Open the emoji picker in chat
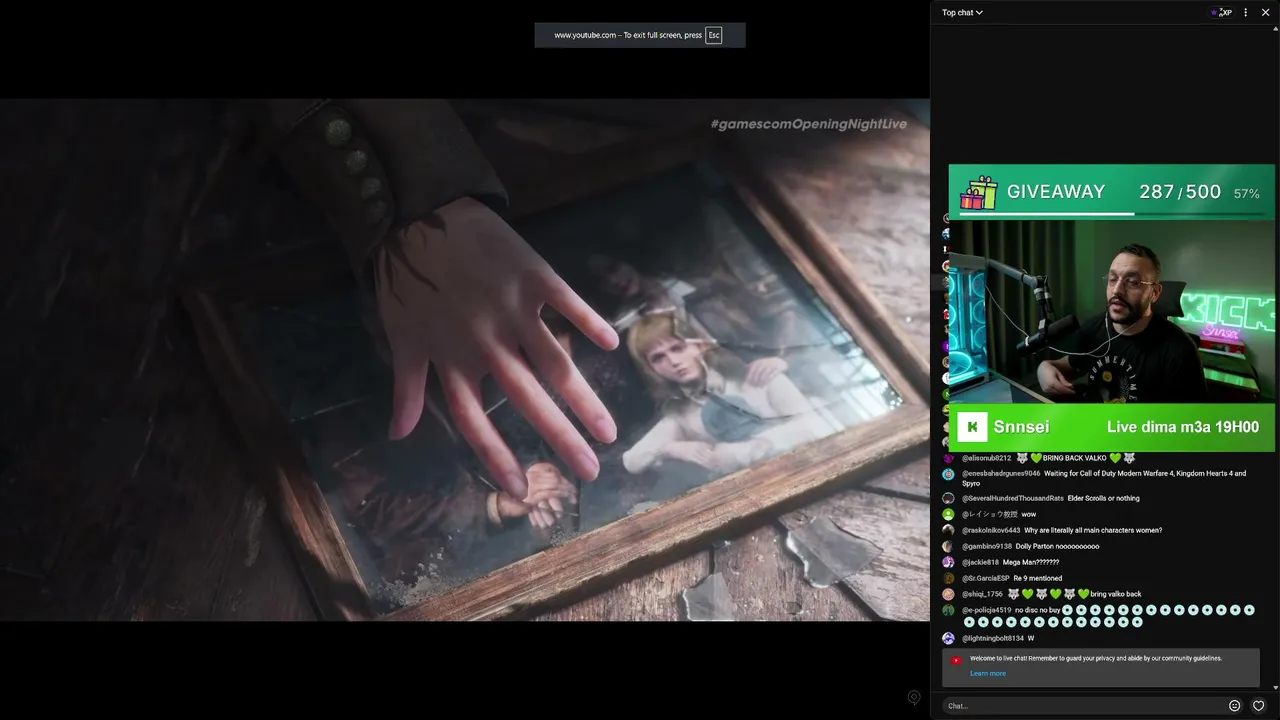The image size is (1280, 720). coord(1234,706)
